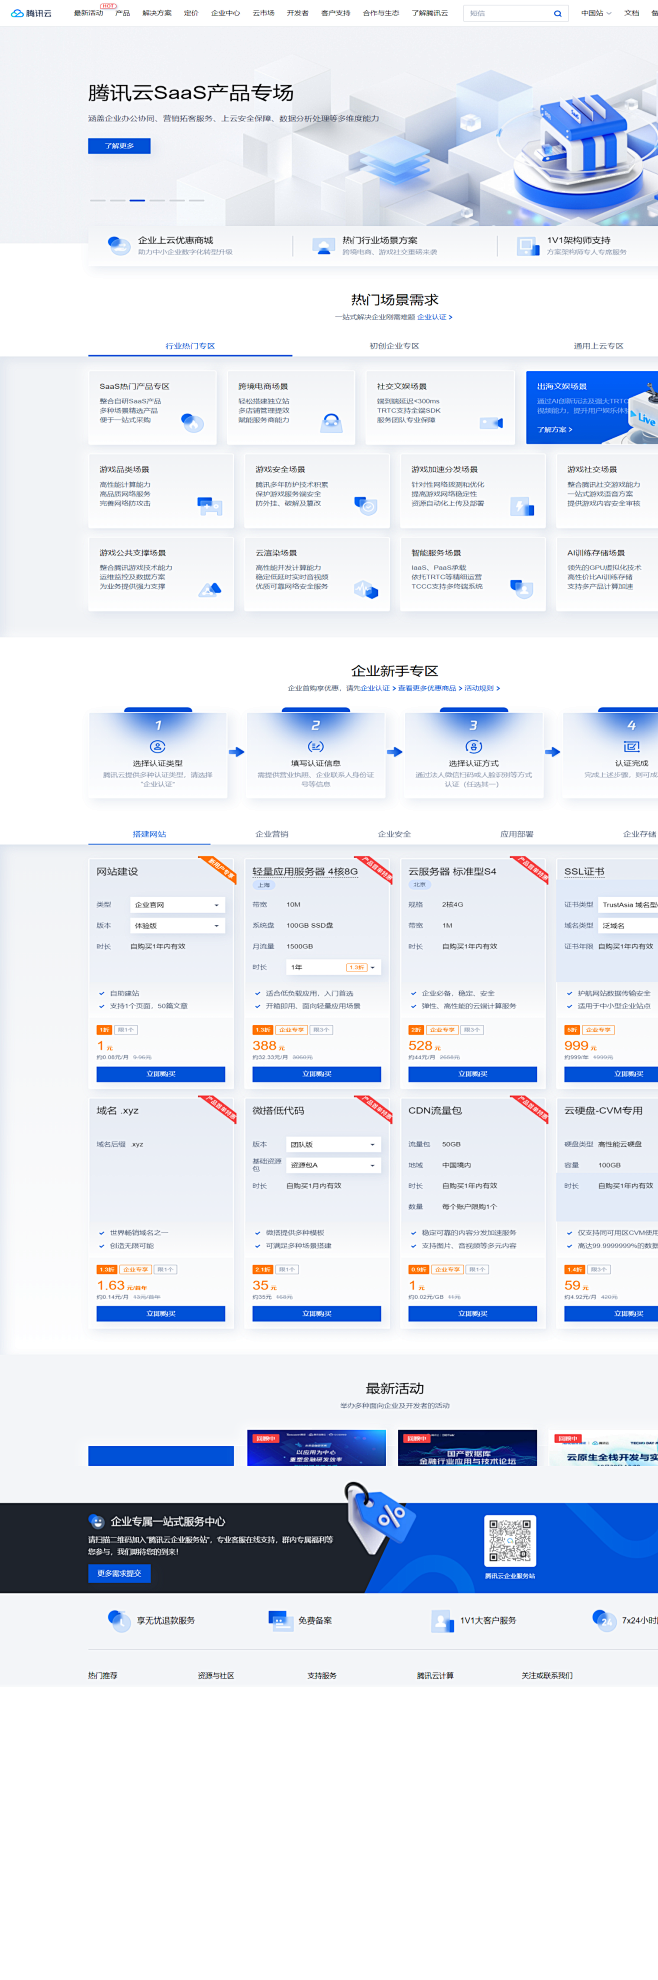658x1980 pixels.
Task: Open the 最新活动 navigation item
Action: pos(88,14)
